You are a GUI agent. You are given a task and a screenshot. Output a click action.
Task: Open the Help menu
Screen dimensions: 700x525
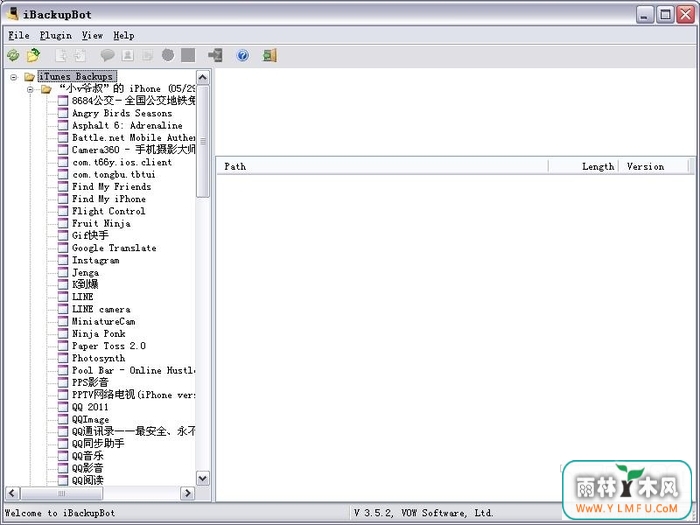point(124,35)
